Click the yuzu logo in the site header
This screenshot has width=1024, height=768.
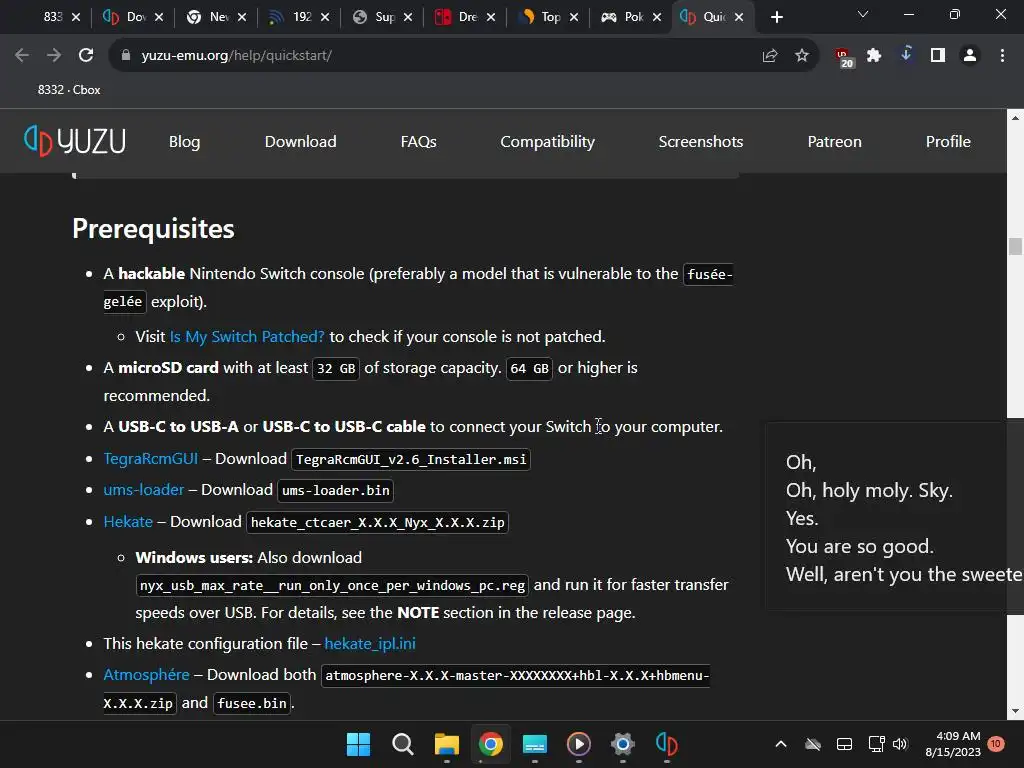click(75, 141)
